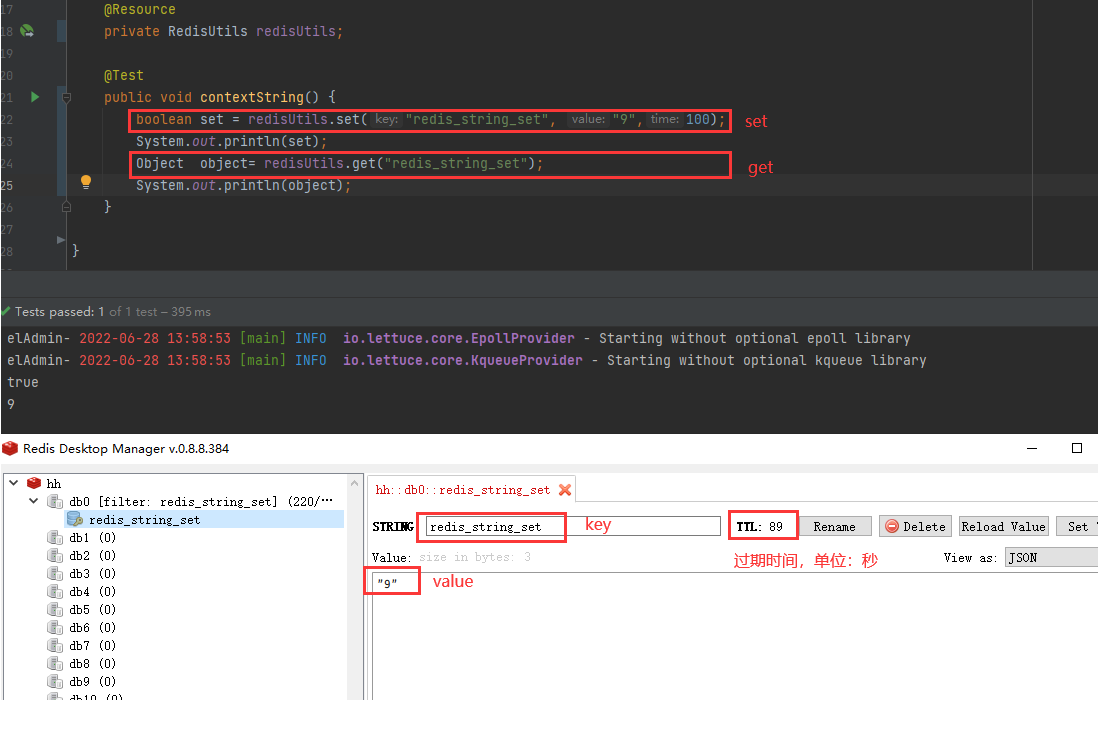Click the db3 database icon
1098x729 pixels.
pos(55,574)
